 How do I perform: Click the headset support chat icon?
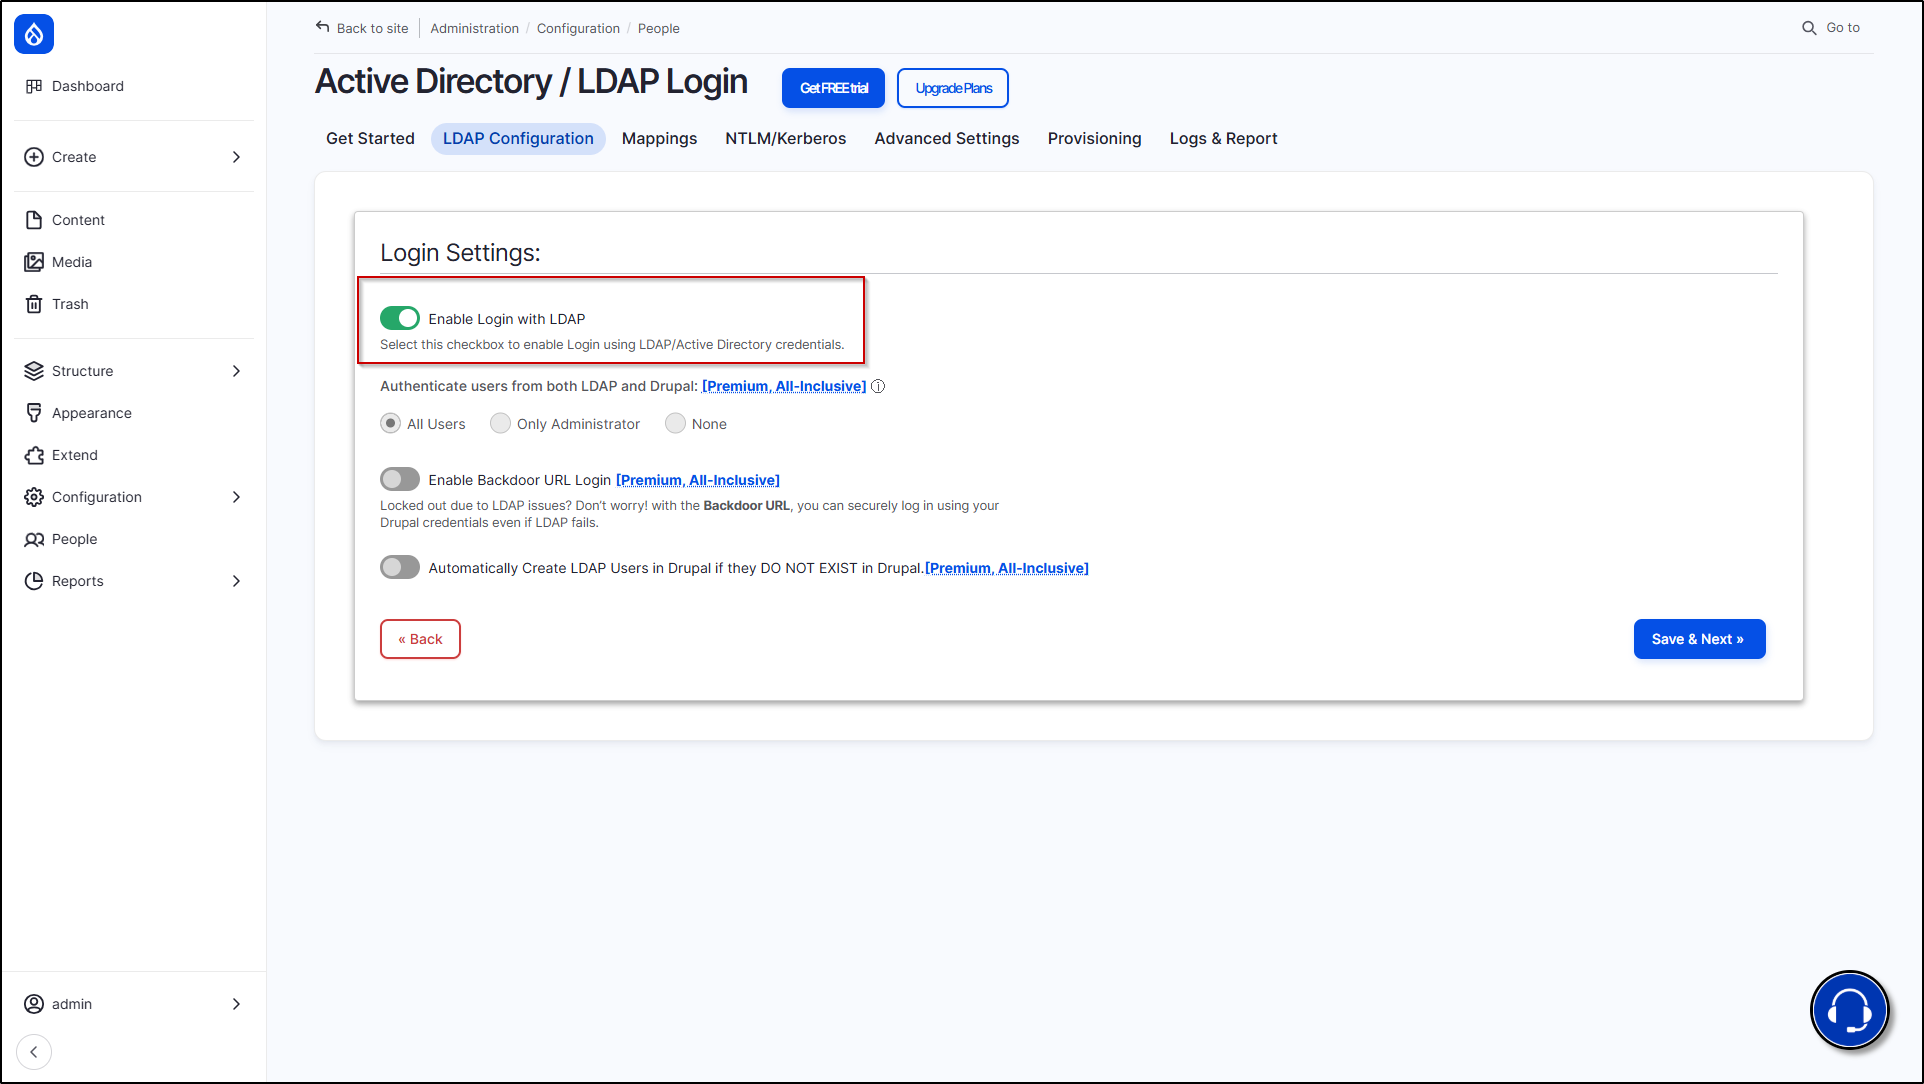1849,1010
